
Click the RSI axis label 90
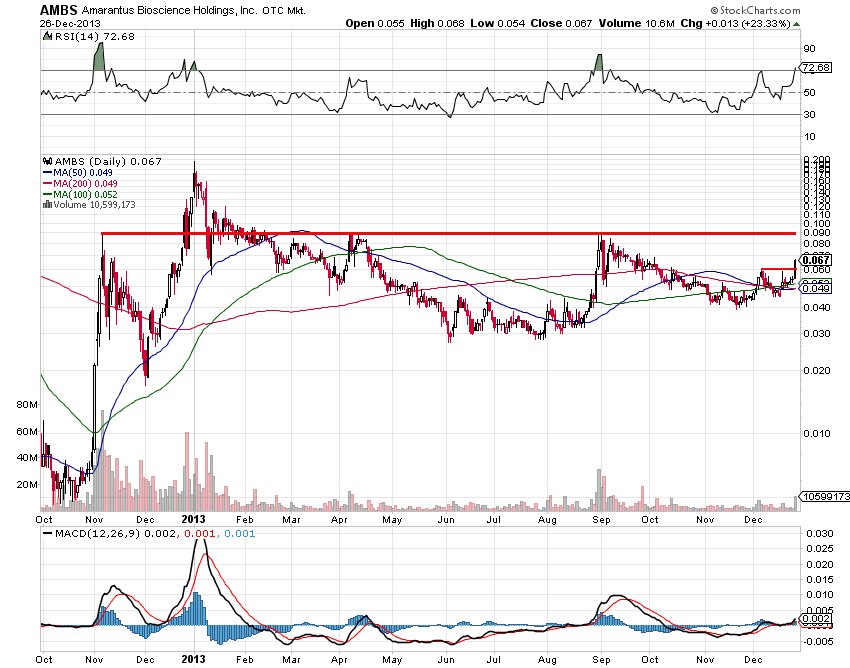[x=809, y=49]
